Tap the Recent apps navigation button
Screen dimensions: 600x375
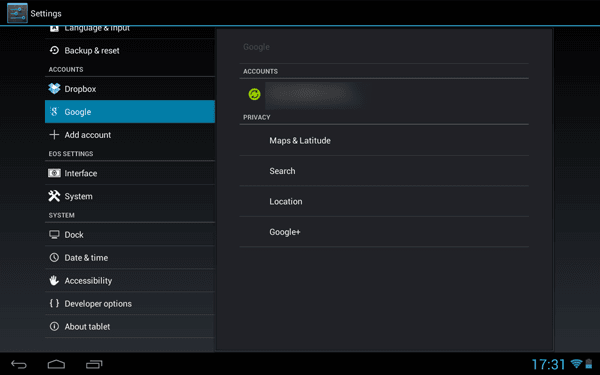[94, 364]
